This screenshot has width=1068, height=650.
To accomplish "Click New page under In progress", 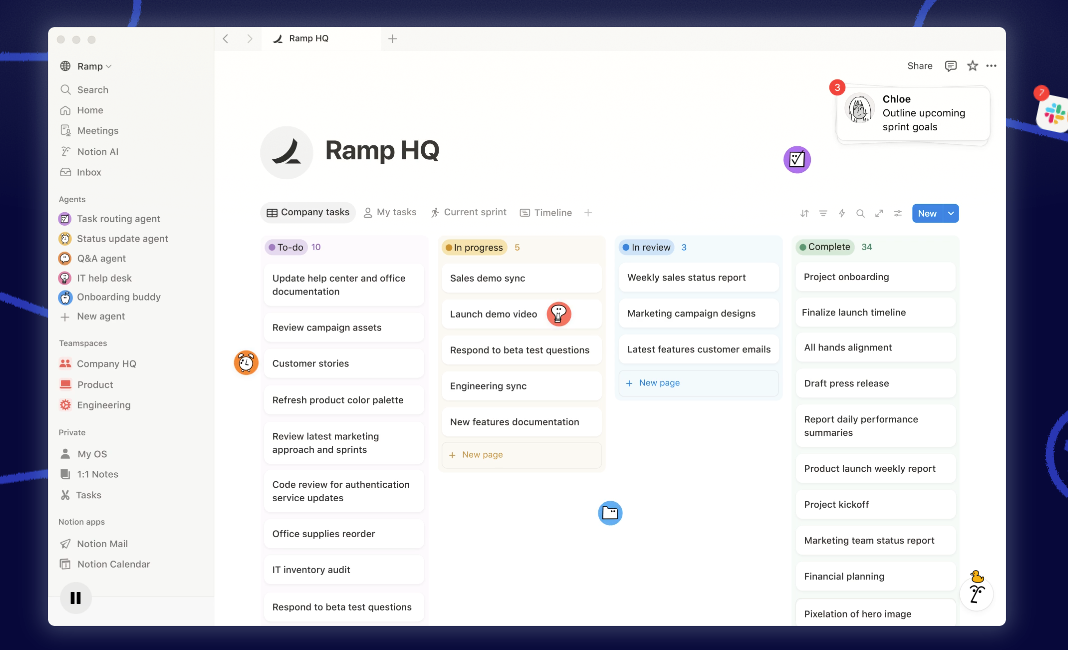I will [482, 455].
